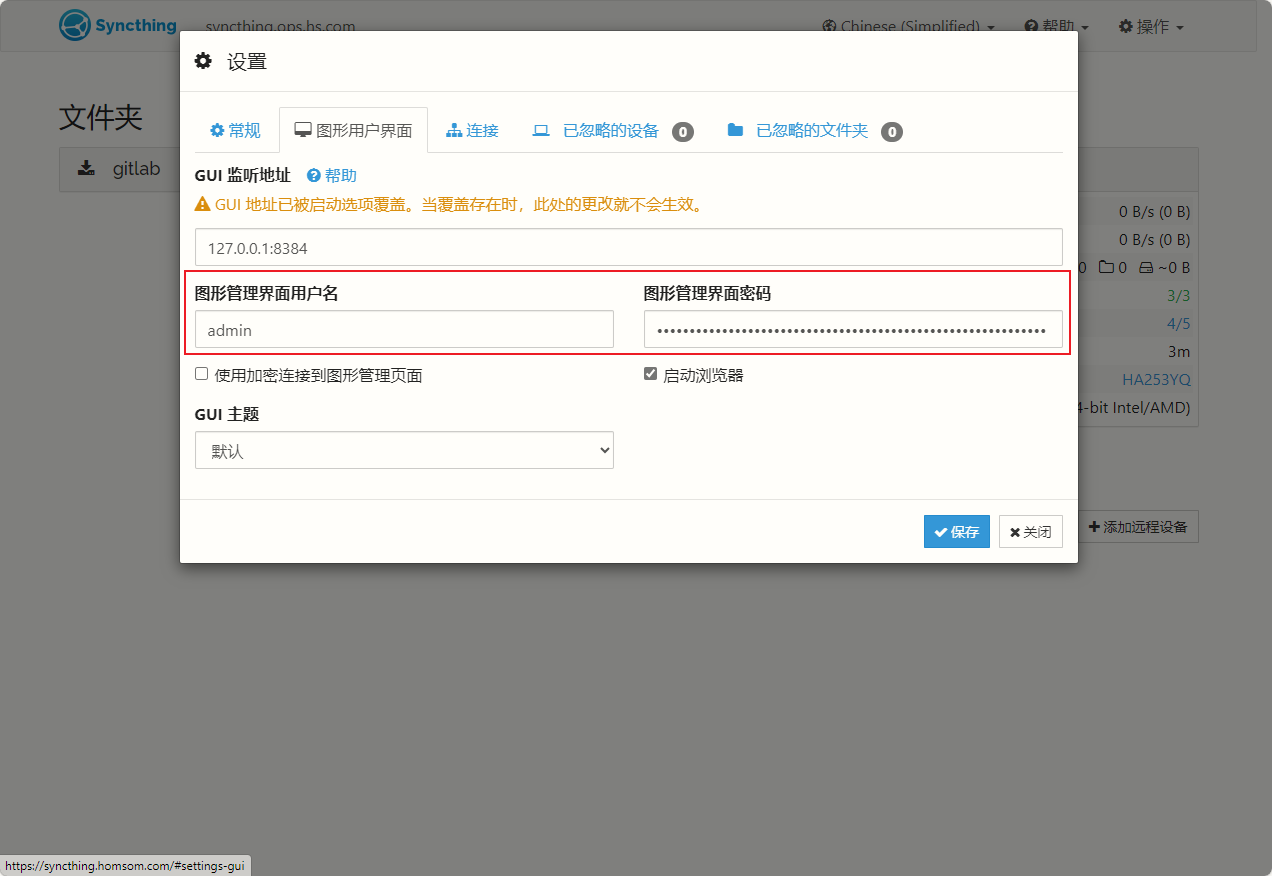This screenshot has height=876, width=1272.
Task: Uncheck the 启动浏览器 checkbox
Action: coord(651,374)
